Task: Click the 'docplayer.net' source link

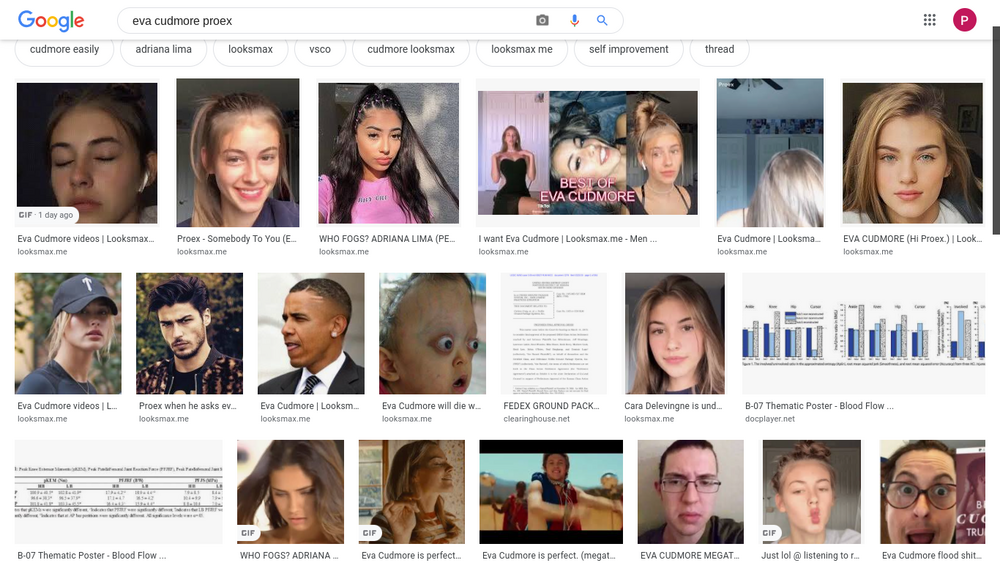Action: pyautogui.click(x=770, y=419)
